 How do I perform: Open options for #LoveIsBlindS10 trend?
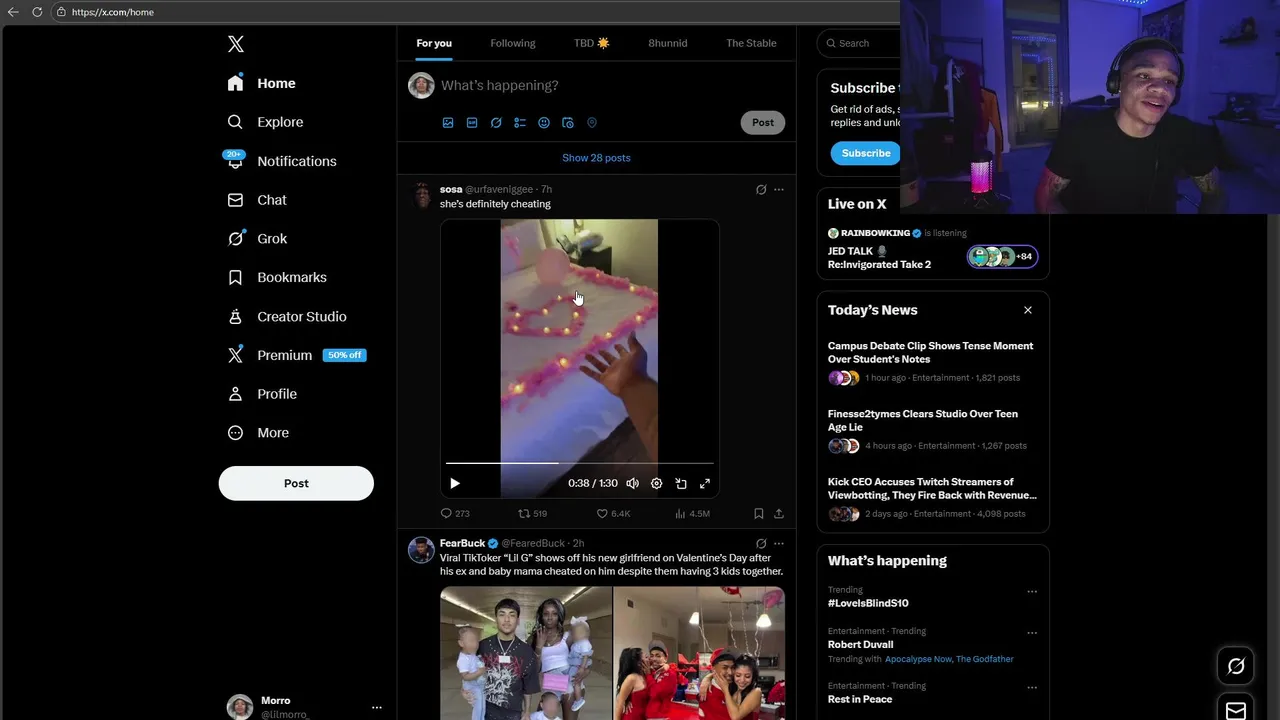click(1032, 591)
